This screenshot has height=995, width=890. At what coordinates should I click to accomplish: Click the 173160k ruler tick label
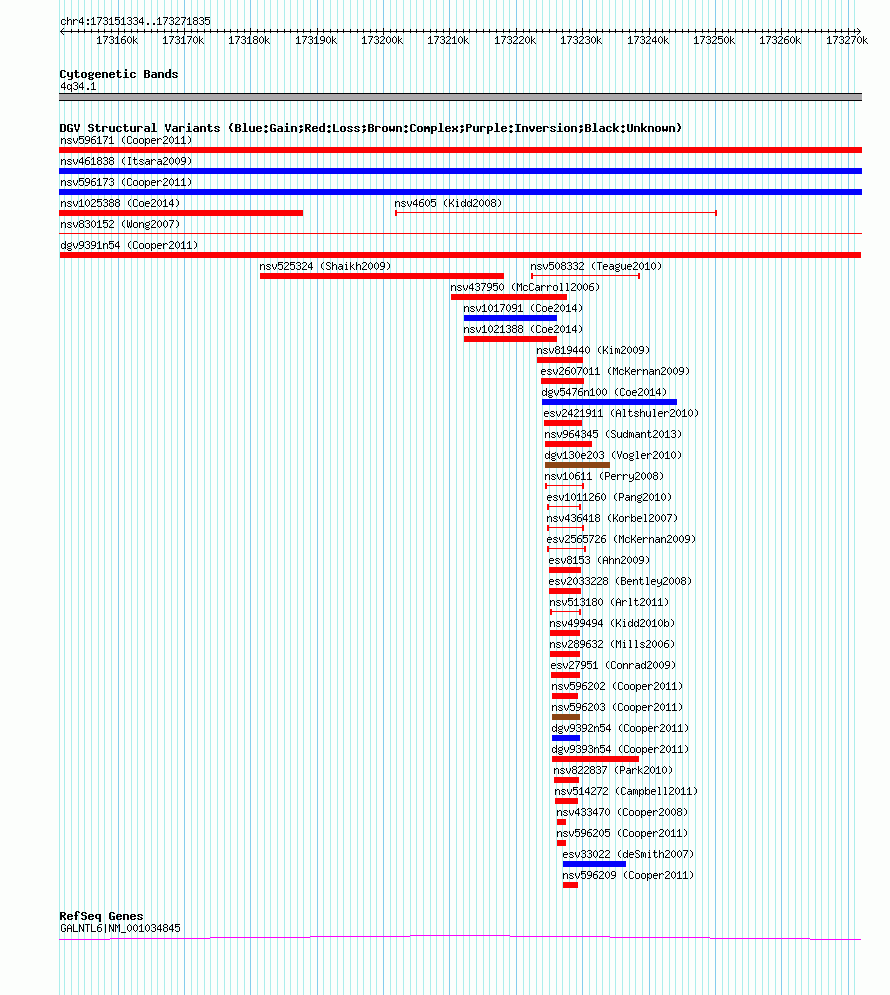[x=117, y=40]
